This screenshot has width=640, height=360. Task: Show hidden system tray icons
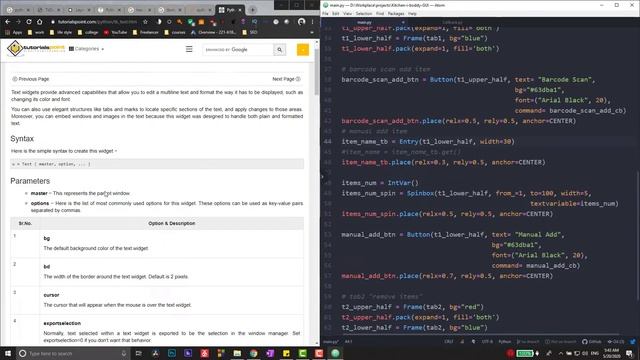click(560, 353)
